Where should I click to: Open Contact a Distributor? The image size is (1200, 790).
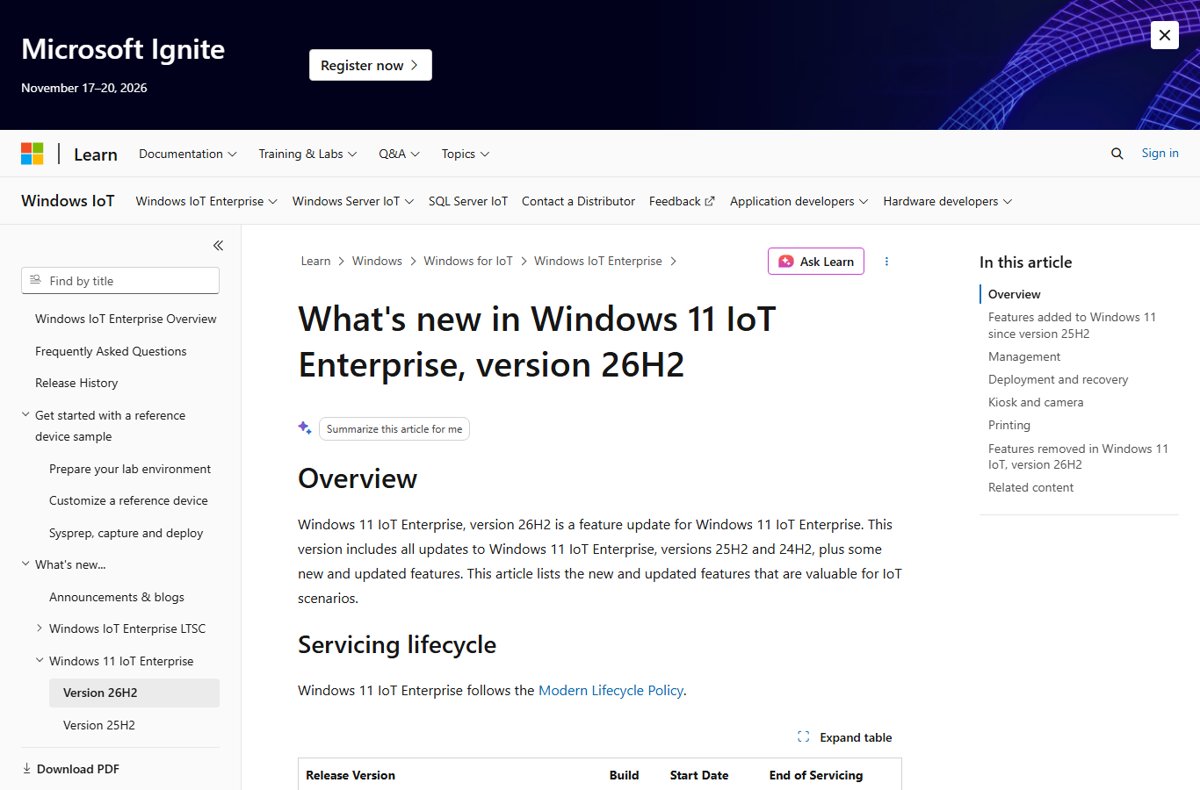click(x=578, y=201)
